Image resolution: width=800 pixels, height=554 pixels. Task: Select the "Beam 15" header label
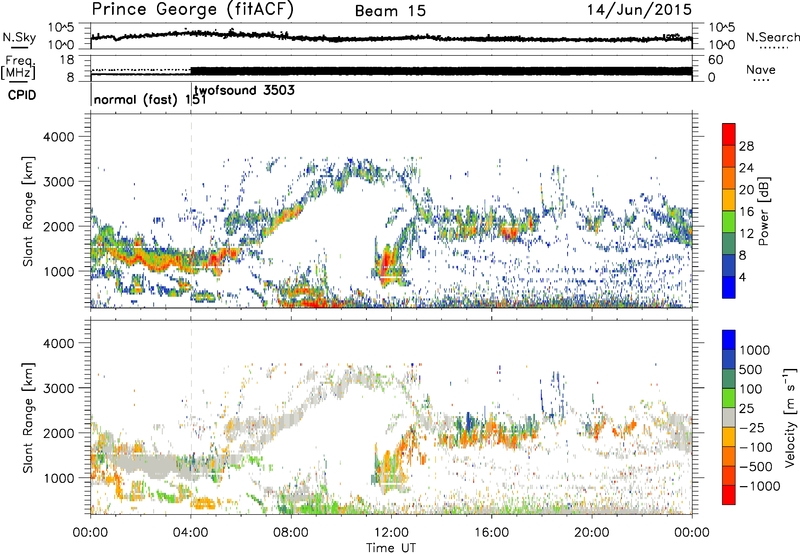point(390,11)
